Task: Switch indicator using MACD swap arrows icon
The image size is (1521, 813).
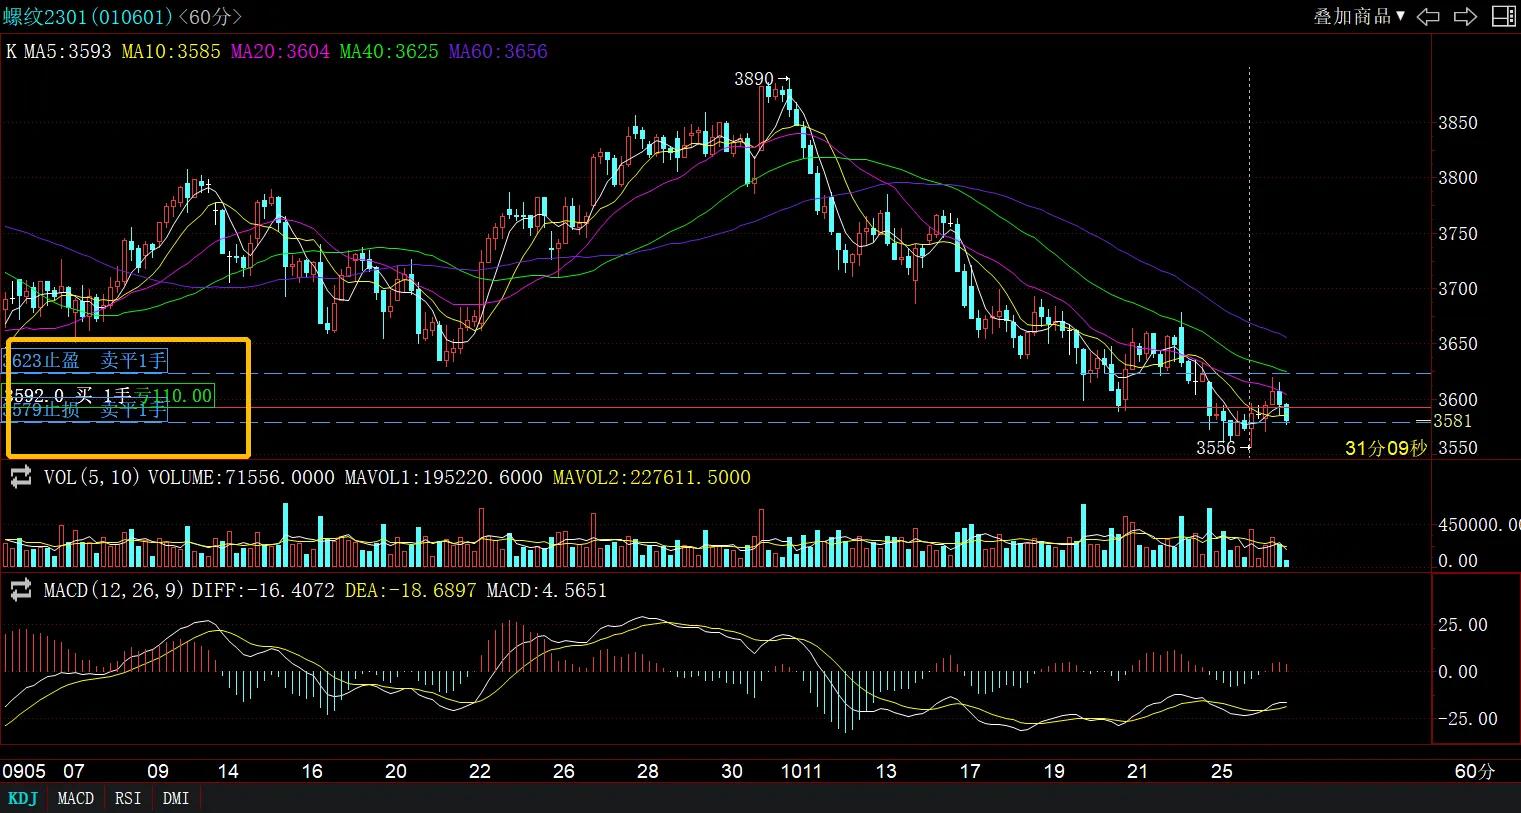Action: pos(21,591)
